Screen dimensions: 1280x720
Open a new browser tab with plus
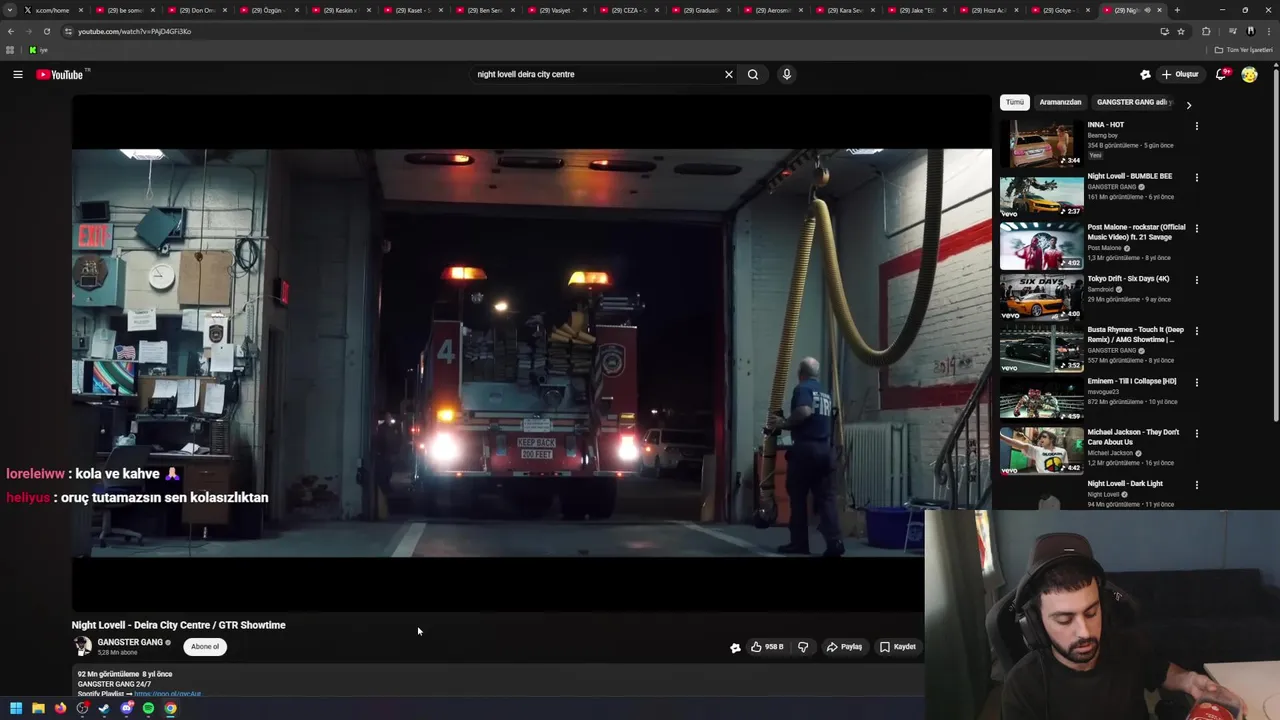(x=1177, y=10)
